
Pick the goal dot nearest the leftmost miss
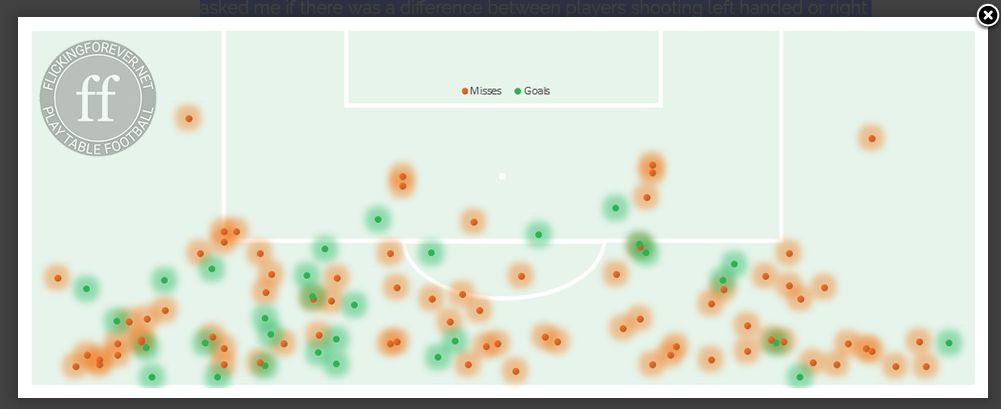[x=86, y=289]
